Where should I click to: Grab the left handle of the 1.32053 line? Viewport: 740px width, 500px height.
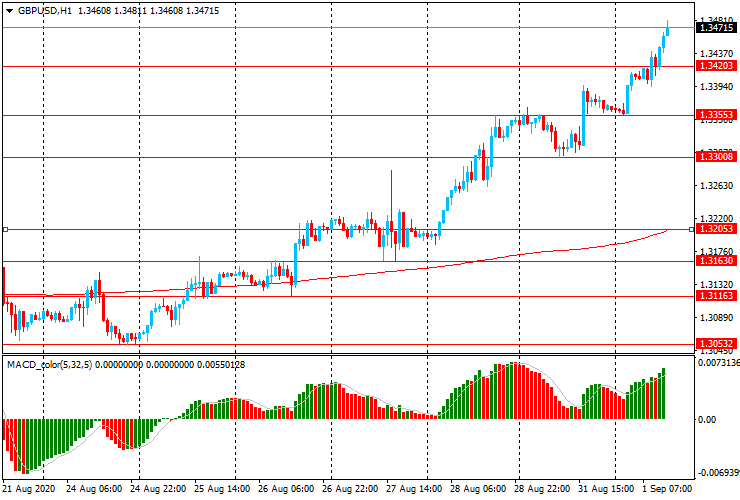click(x=5, y=229)
